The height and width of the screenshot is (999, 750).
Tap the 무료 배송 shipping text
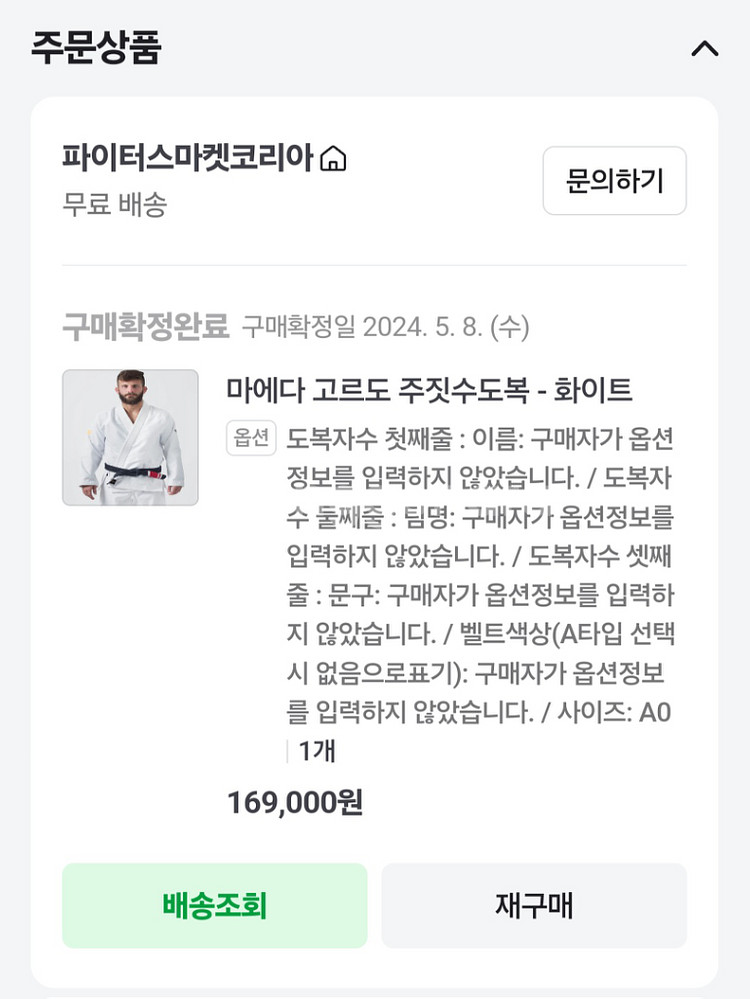[x=114, y=205]
